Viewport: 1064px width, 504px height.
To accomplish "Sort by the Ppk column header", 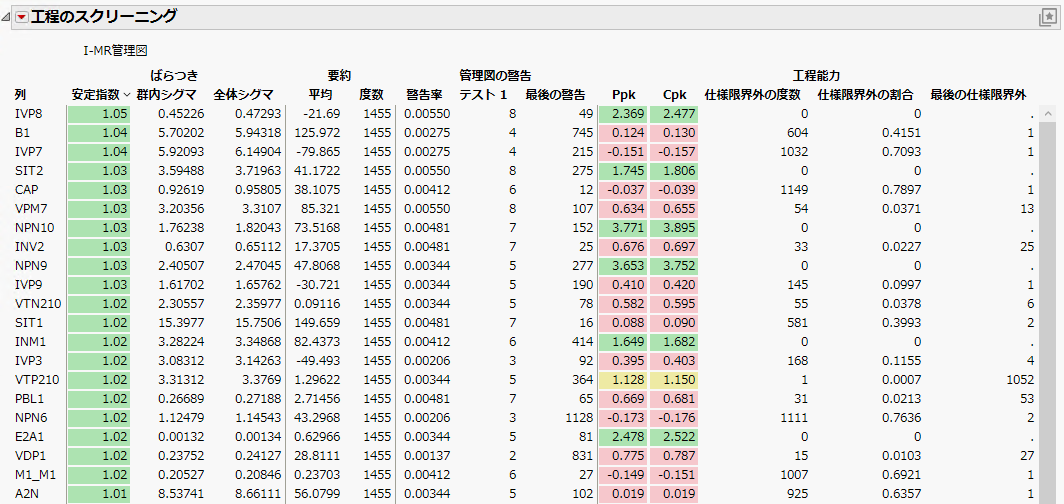I will (x=623, y=95).
